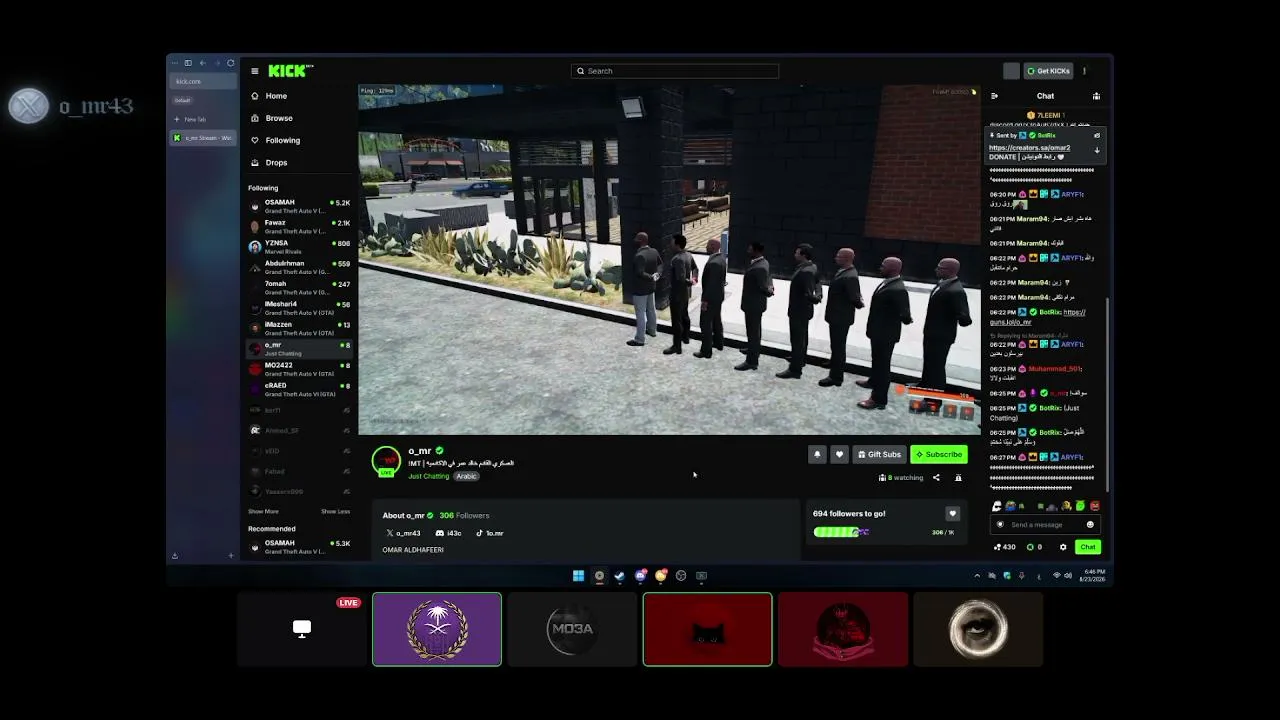Go back with browser back arrow
The width and height of the screenshot is (1280, 720).
tap(203, 63)
